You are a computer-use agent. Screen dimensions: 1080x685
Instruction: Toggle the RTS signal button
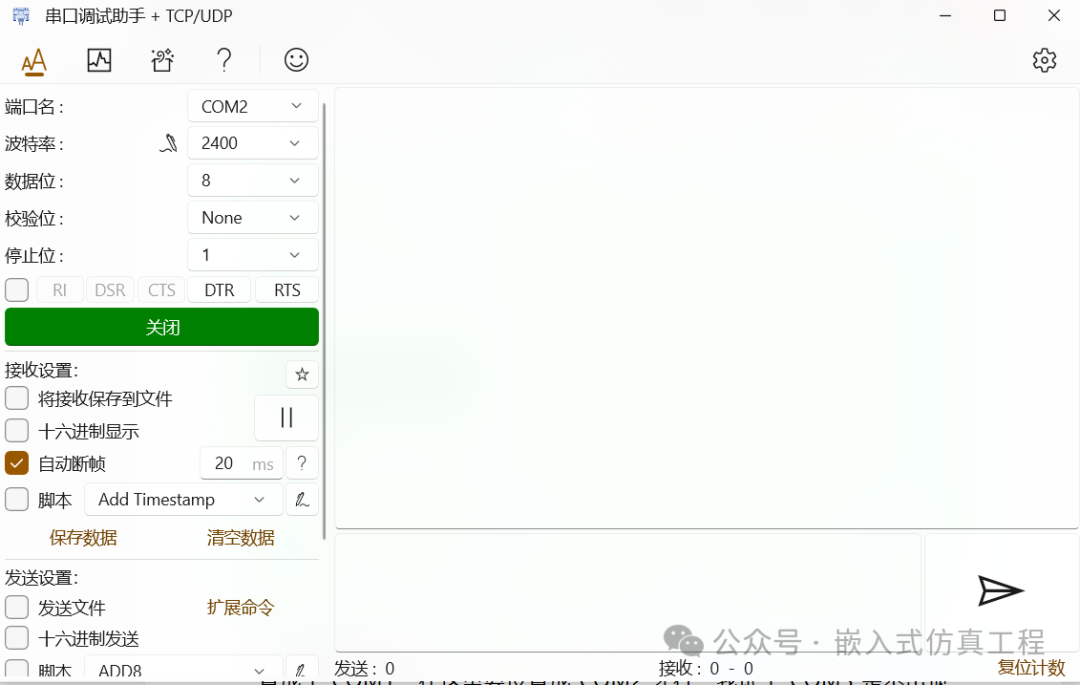click(287, 290)
